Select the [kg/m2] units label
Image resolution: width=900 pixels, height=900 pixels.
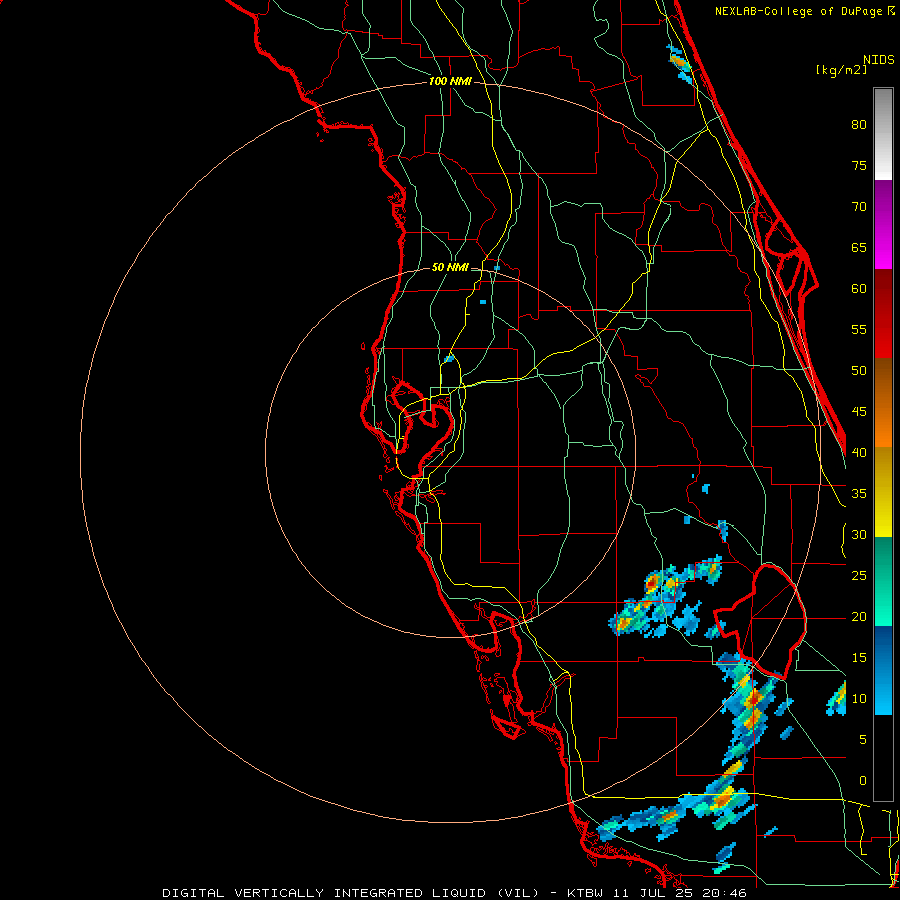click(841, 70)
